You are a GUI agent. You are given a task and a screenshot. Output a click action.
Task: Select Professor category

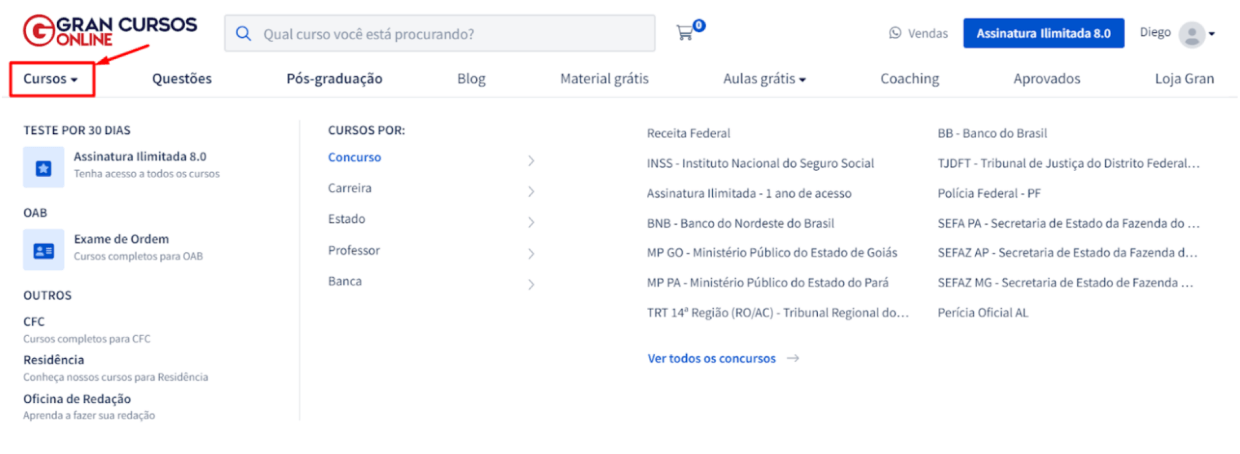pos(354,250)
